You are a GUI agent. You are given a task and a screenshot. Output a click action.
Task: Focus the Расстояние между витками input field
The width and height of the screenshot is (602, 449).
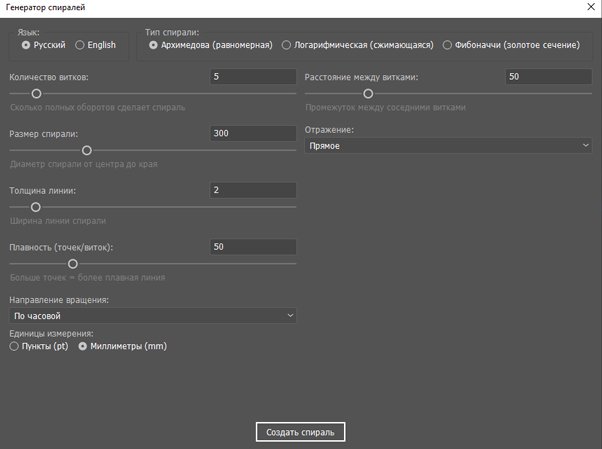point(548,76)
